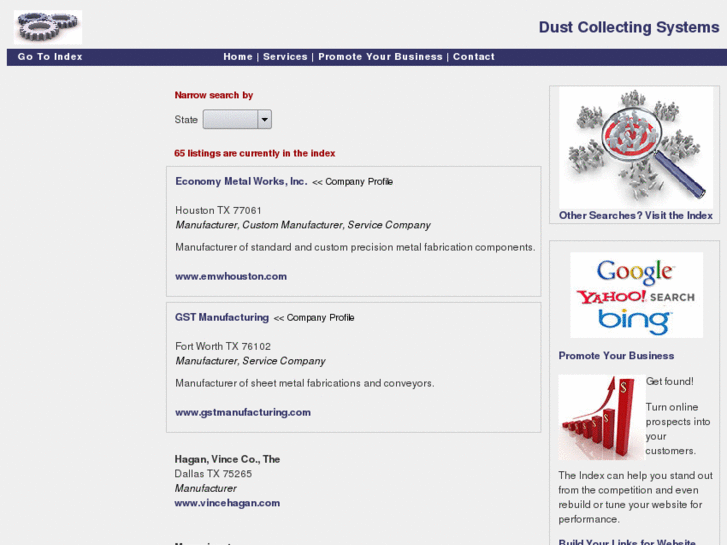727x545 pixels.
Task: Click the red bar growth chart image
Action: click(x=601, y=417)
